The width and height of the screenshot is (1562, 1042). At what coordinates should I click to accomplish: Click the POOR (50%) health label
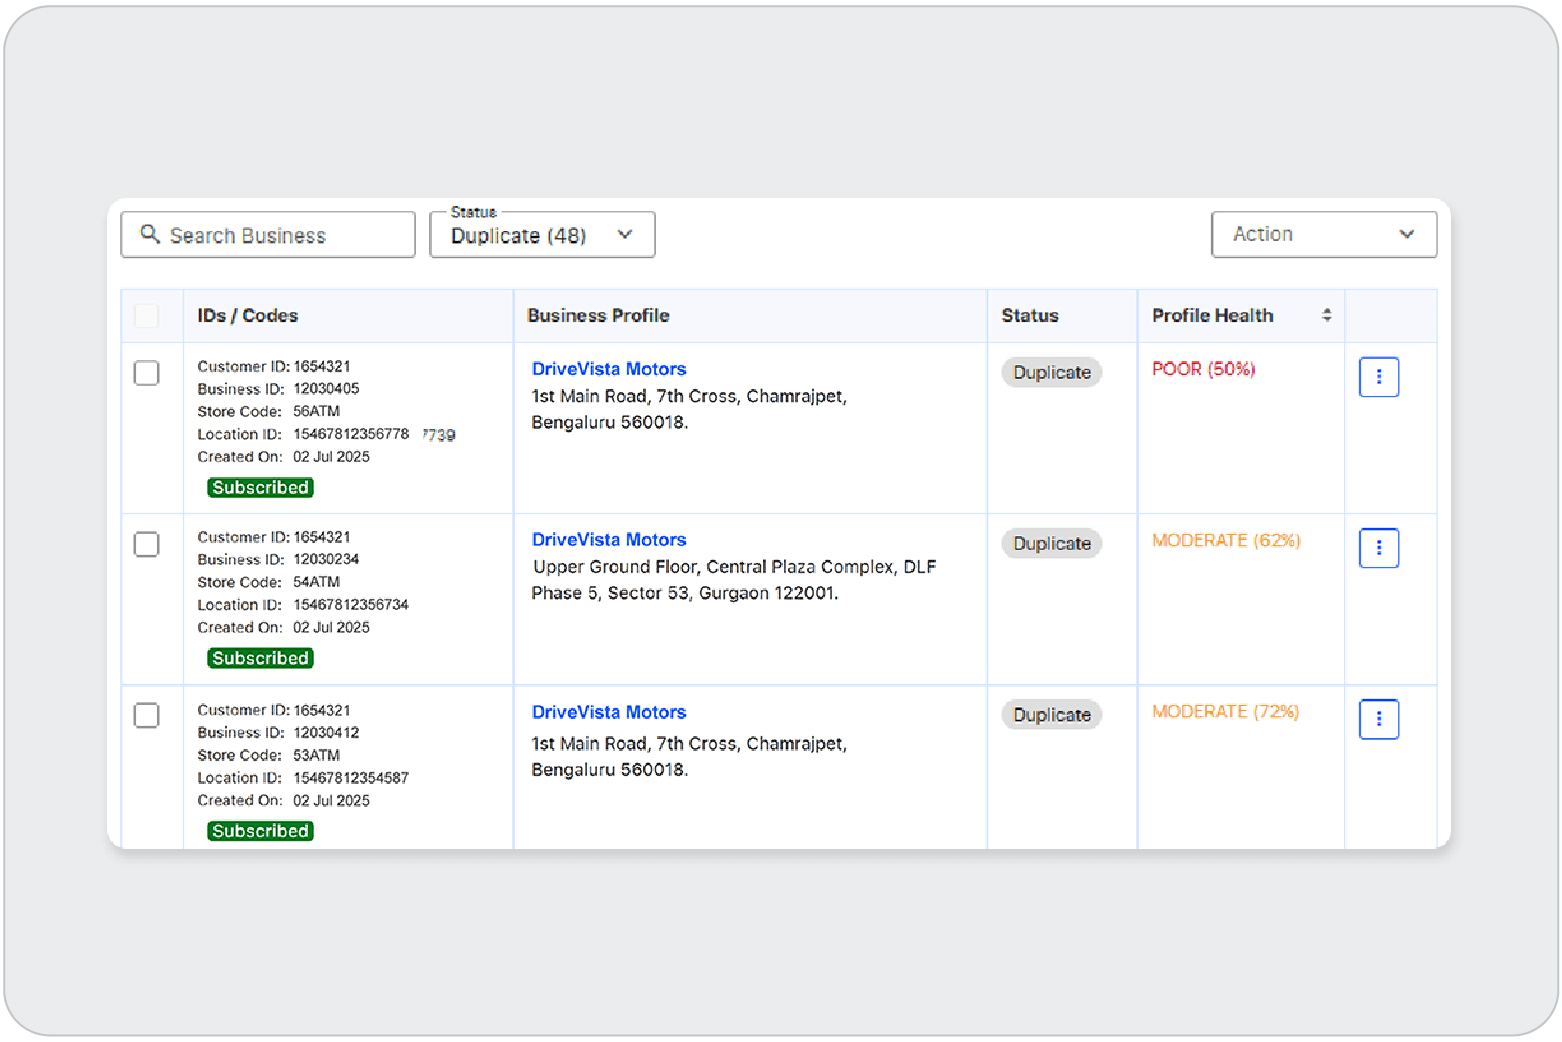pyautogui.click(x=1203, y=369)
